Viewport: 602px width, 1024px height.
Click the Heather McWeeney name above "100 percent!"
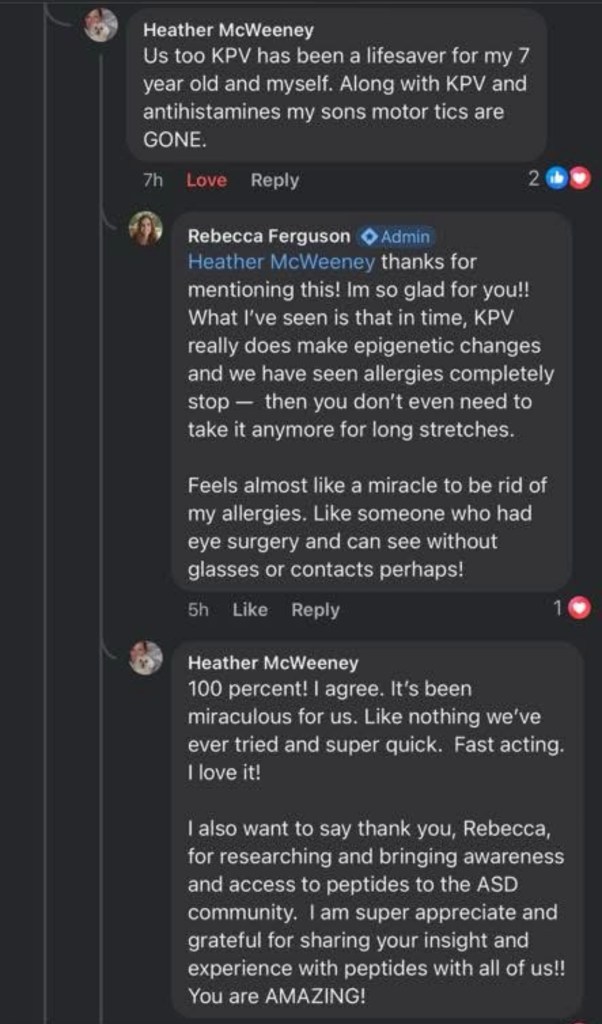[x=273, y=663]
